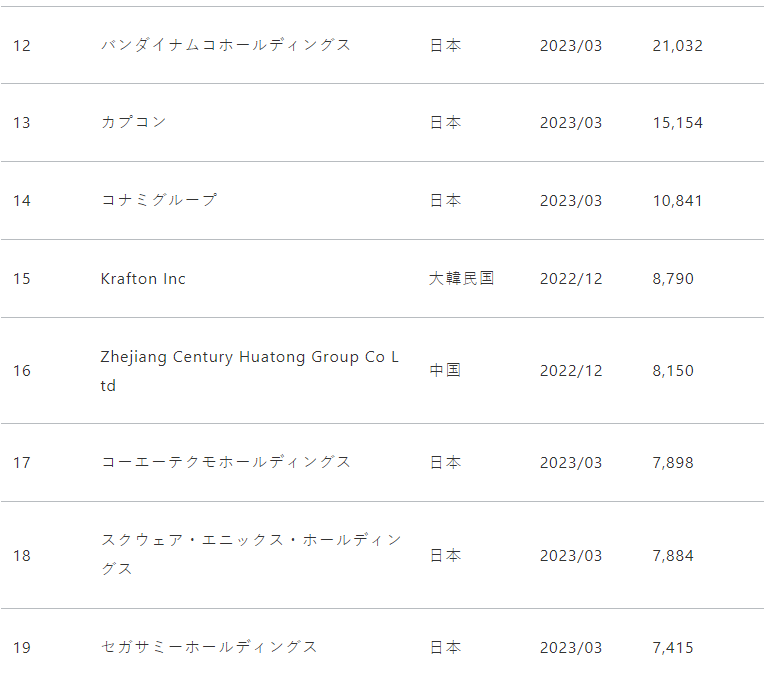Click the 2022/12 date in Krafton row

point(571,279)
